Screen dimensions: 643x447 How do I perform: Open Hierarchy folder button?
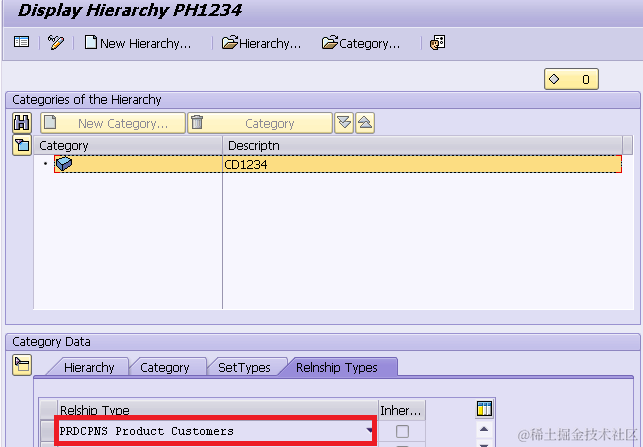[x=261, y=43]
